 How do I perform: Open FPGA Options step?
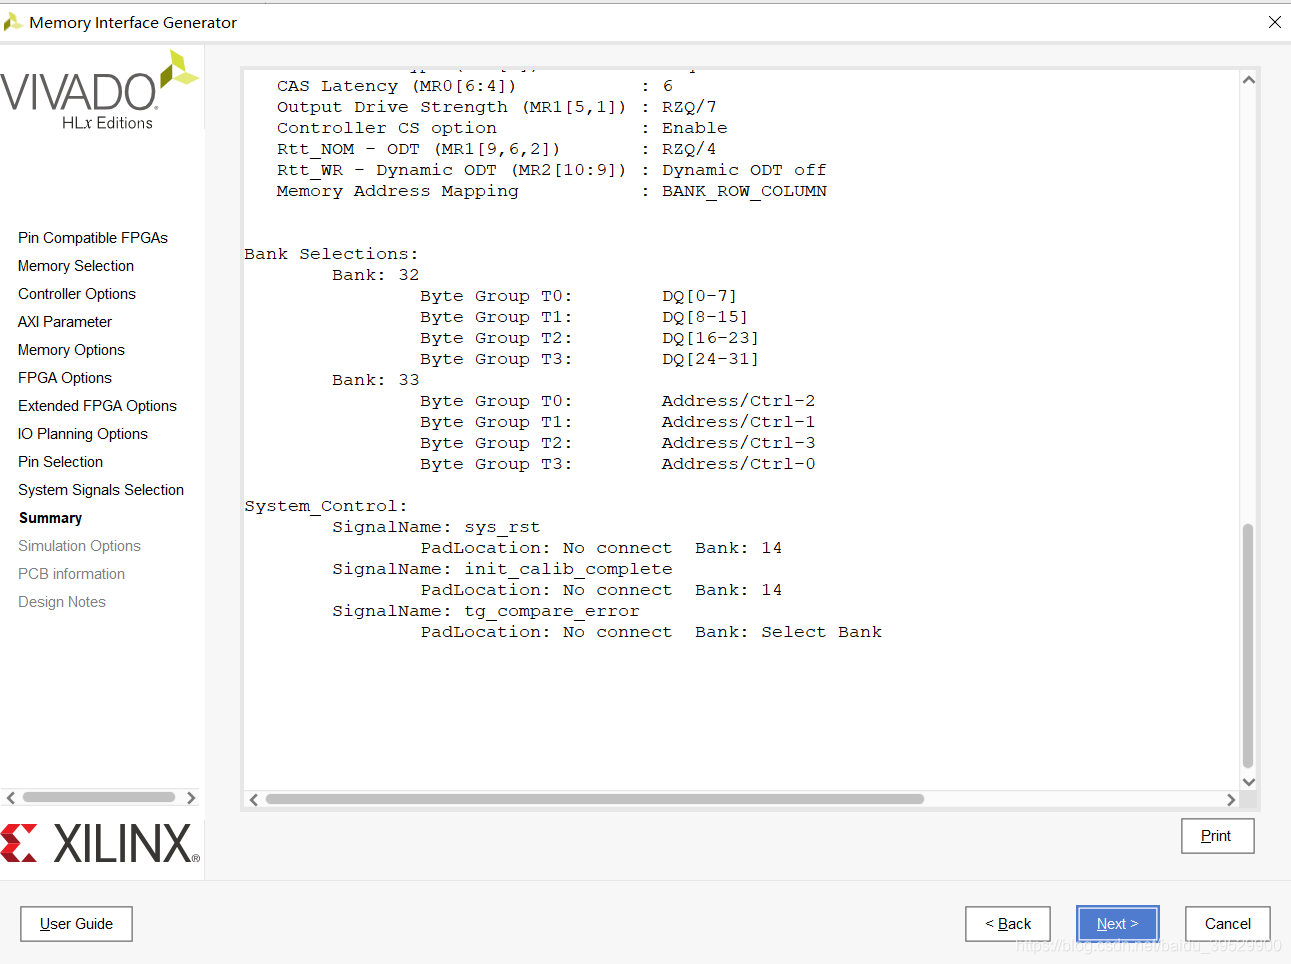click(x=65, y=378)
